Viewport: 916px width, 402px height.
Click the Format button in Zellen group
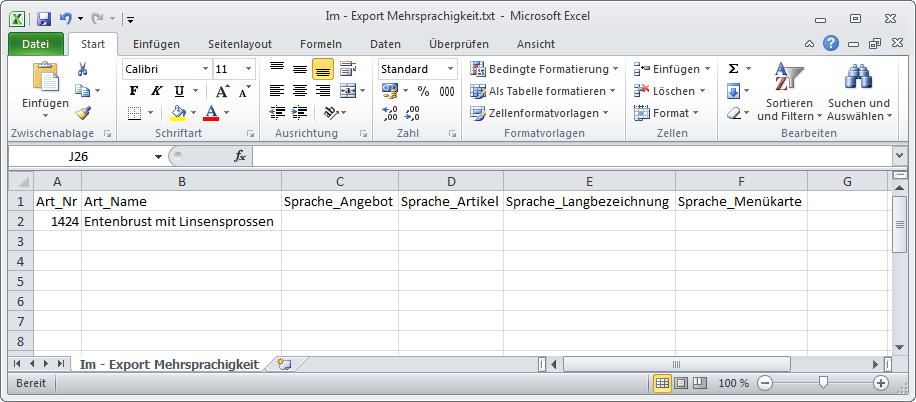click(668, 113)
